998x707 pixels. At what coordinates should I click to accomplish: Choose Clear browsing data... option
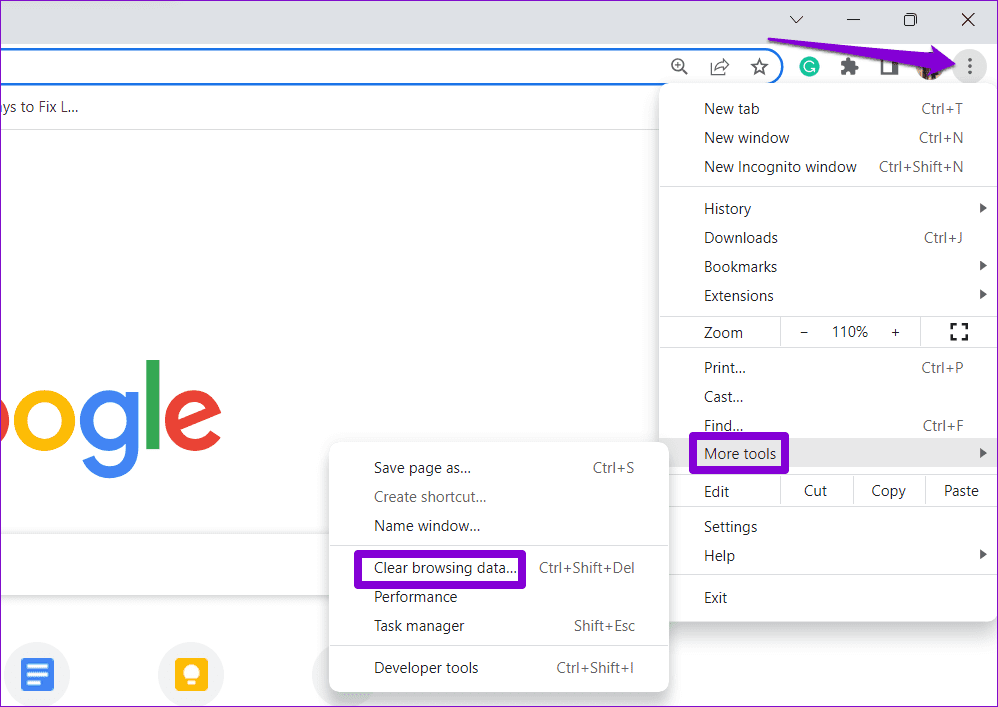tap(499, 568)
